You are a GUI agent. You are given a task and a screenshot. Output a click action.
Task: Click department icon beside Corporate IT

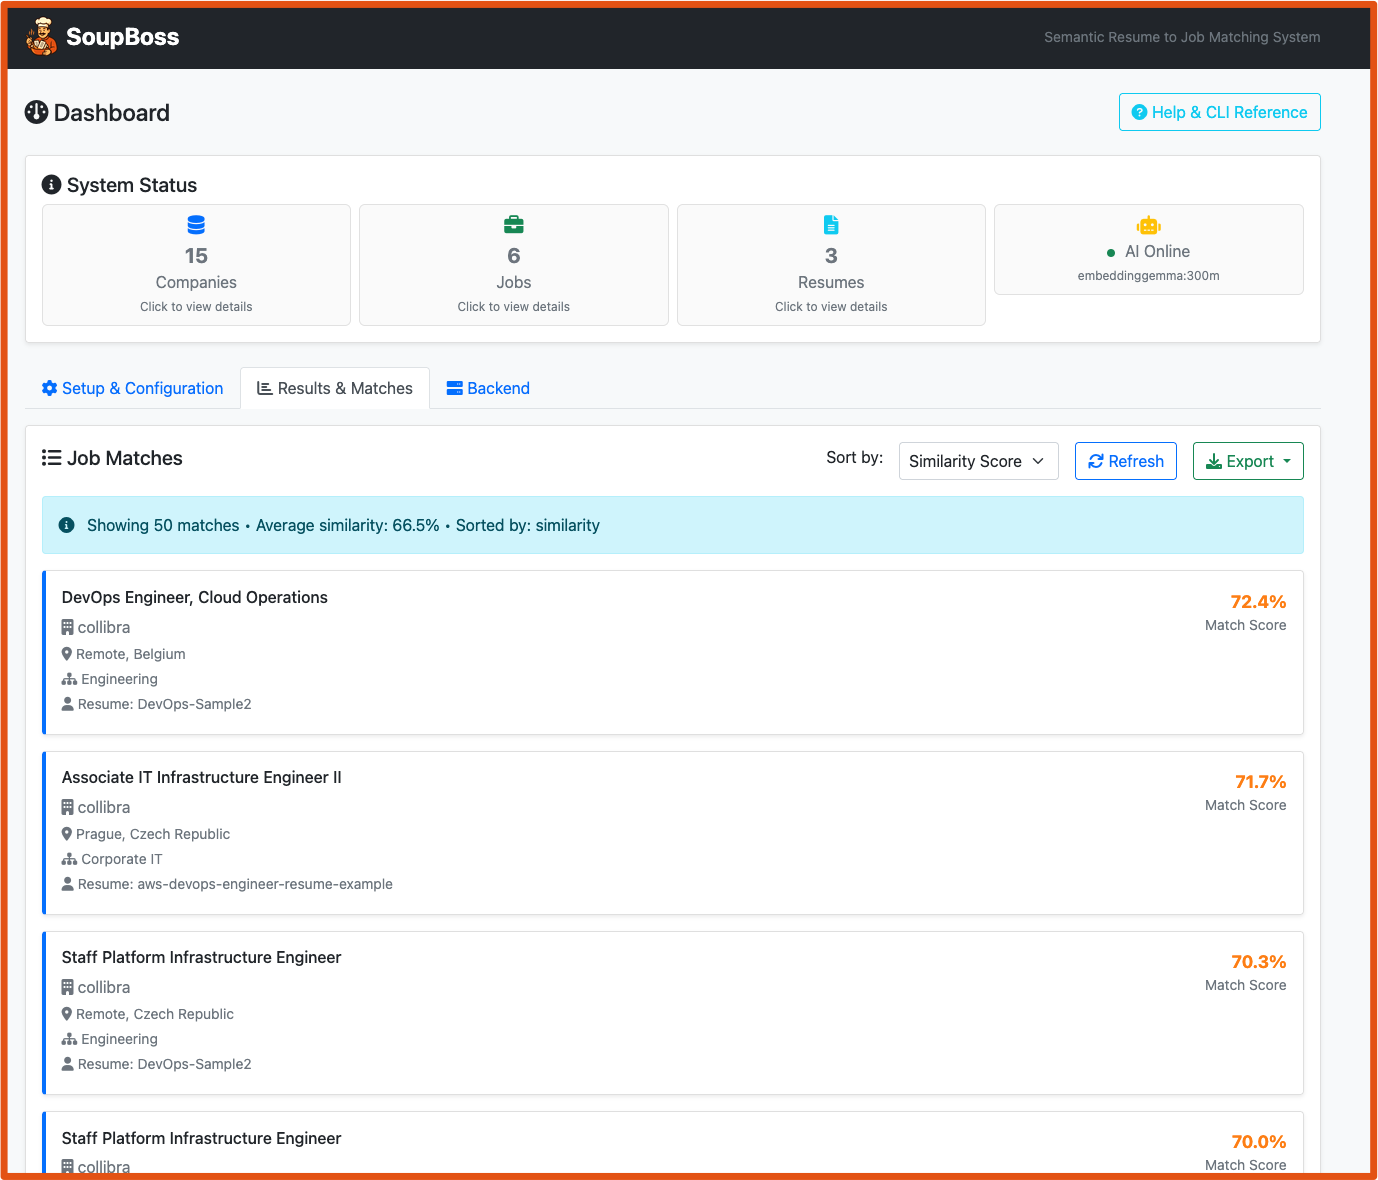69,859
